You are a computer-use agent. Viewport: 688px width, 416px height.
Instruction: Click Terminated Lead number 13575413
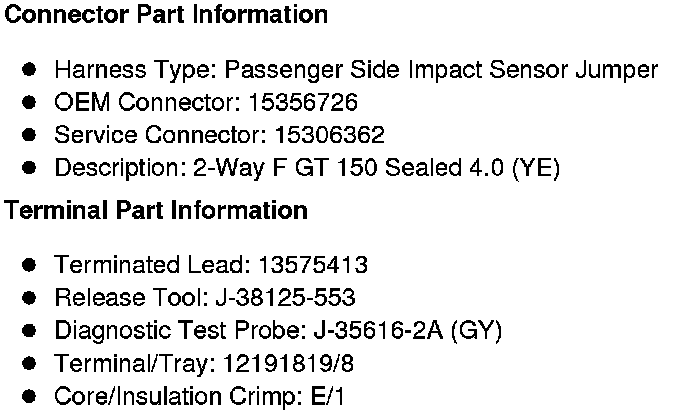click(x=313, y=265)
